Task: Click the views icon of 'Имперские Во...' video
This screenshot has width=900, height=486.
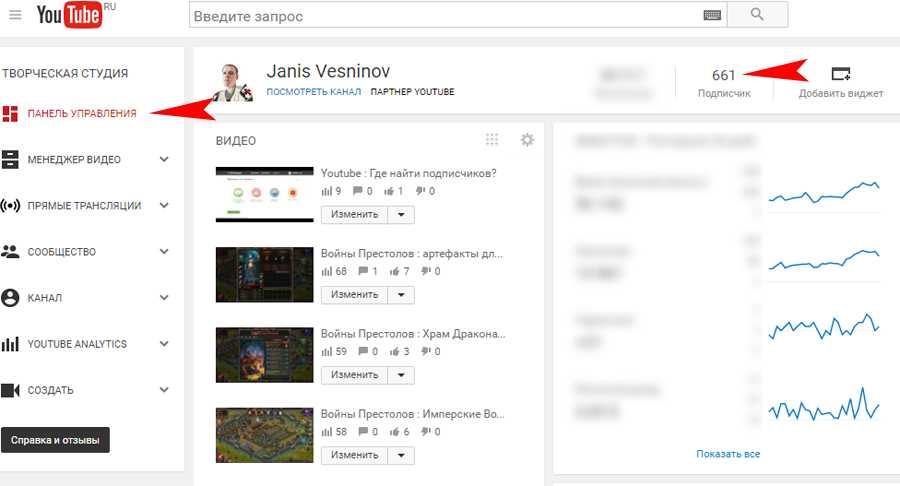Action: coord(327,432)
